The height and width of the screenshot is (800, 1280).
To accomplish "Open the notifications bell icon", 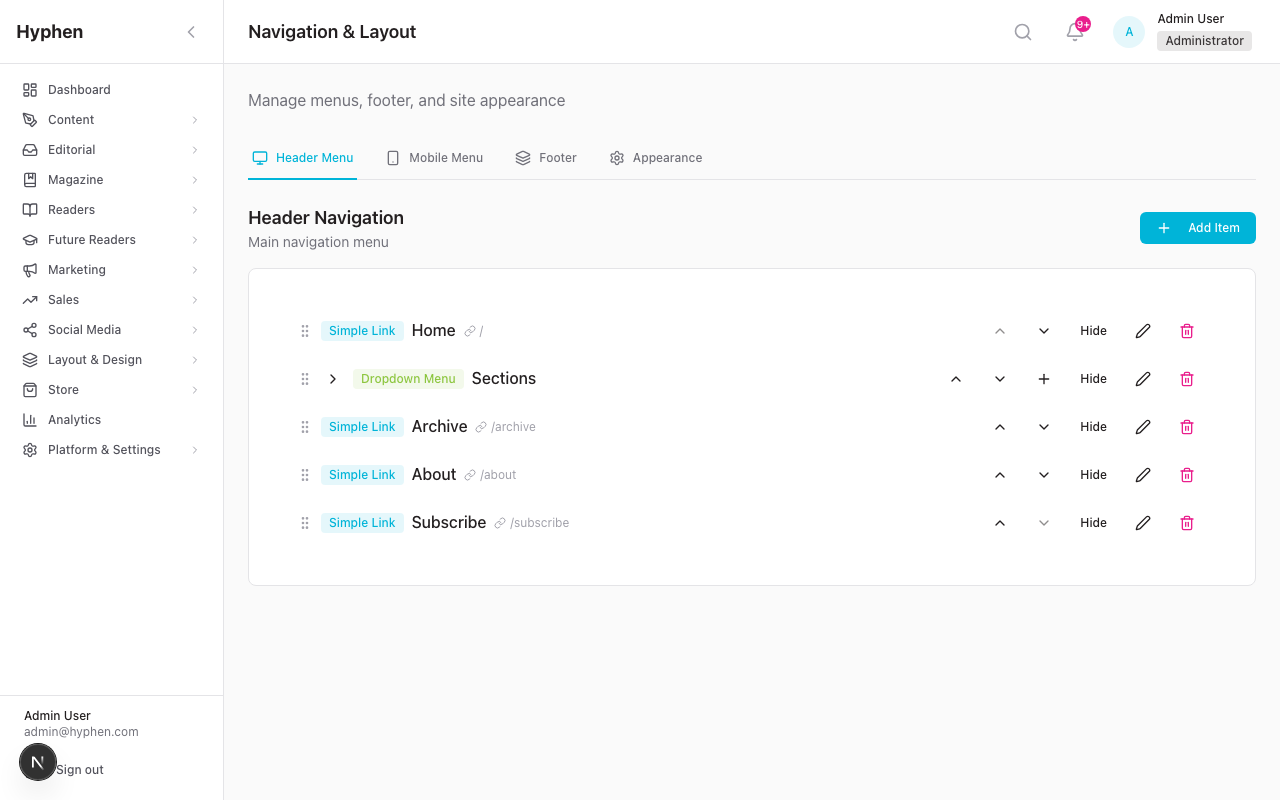I will (x=1073, y=32).
